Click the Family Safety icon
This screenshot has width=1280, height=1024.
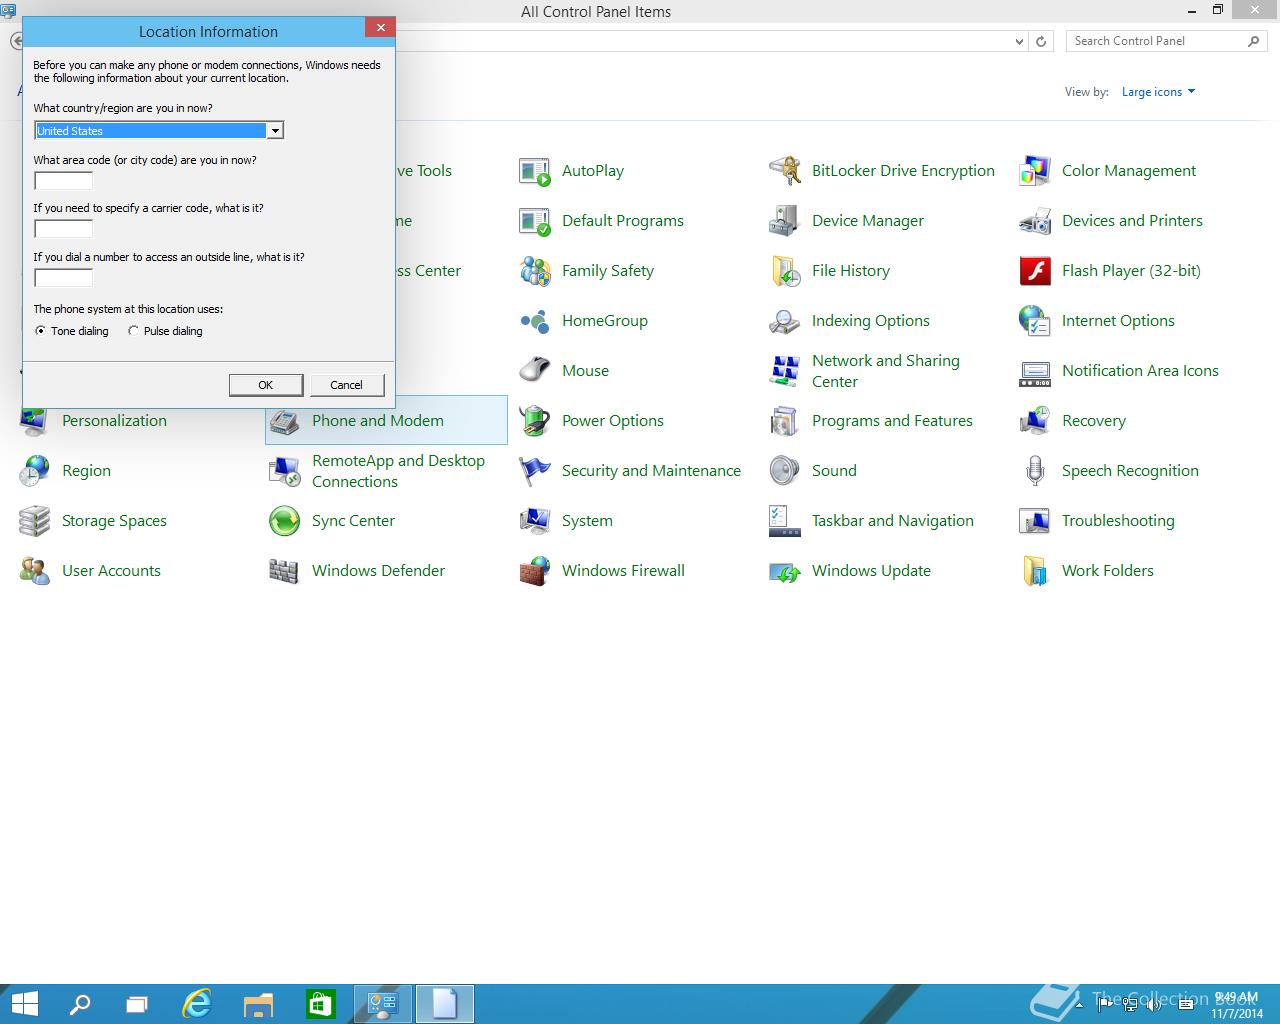point(535,271)
